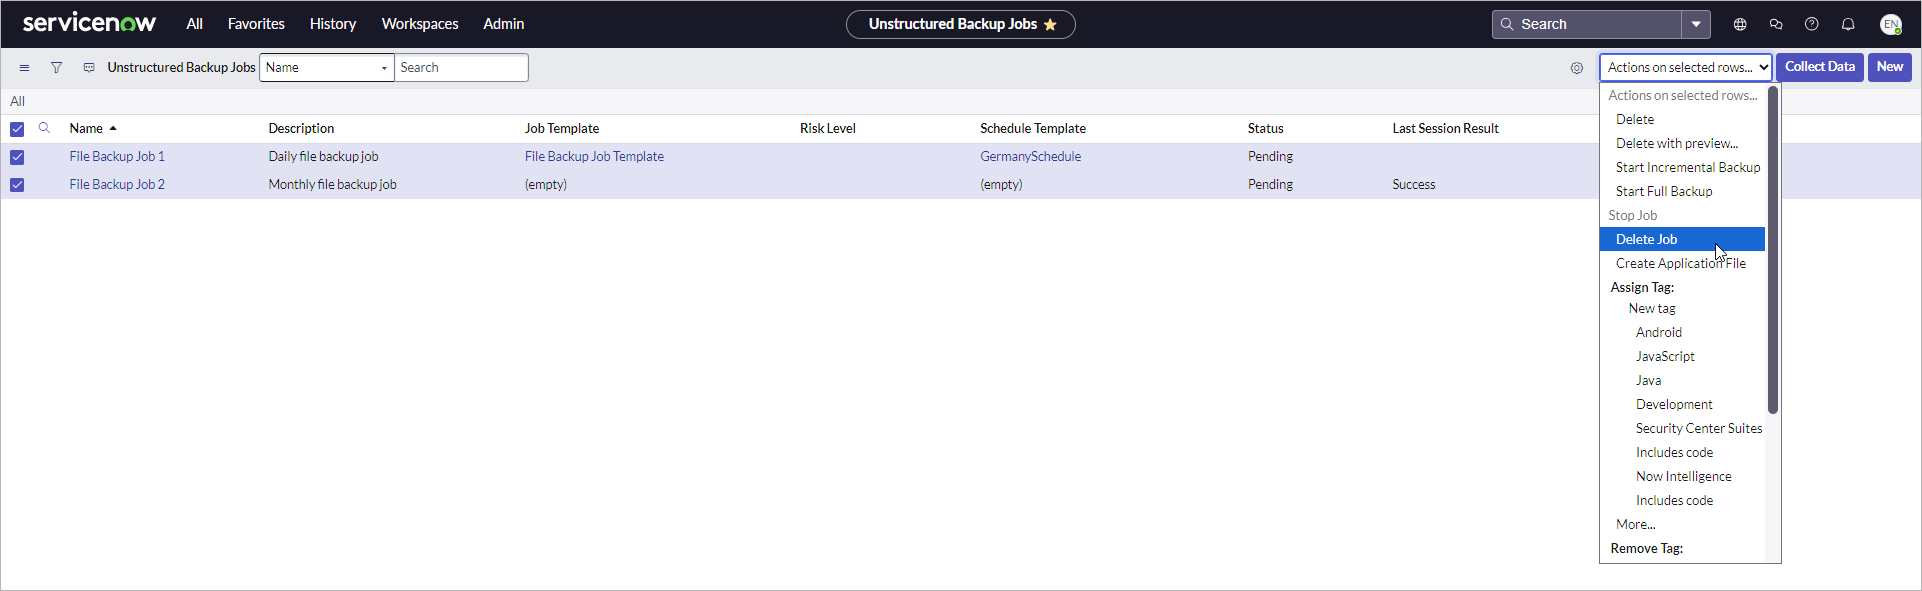Open File Backup Job Template link
This screenshot has width=1922, height=591.
coord(594,157)
